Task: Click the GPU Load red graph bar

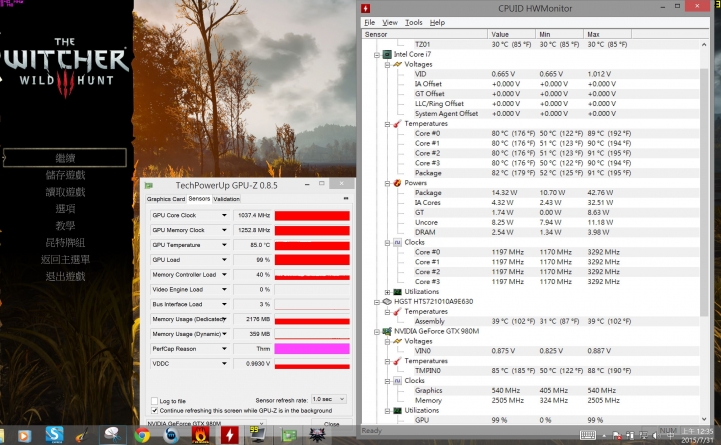Action: point(312,260)
